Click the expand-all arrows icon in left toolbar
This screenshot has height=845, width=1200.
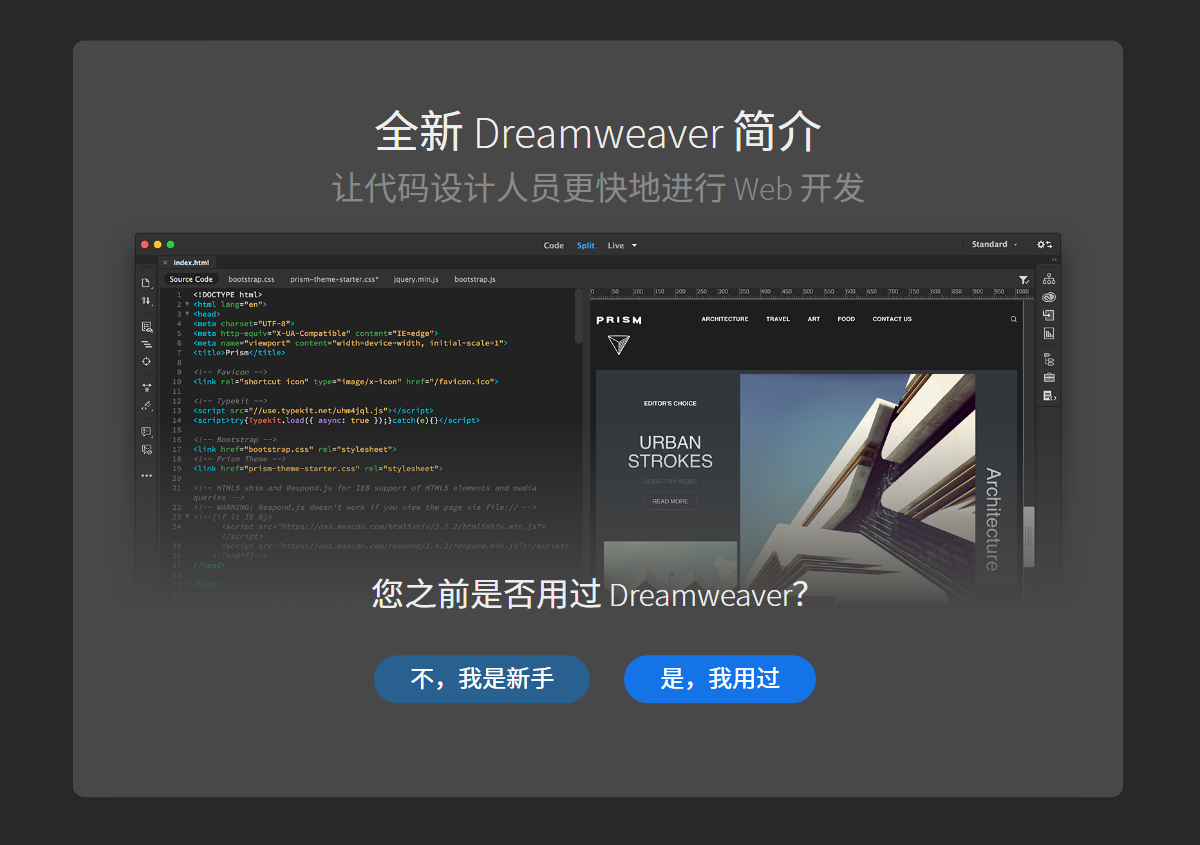pyautogui.click(x=146, y=387)
